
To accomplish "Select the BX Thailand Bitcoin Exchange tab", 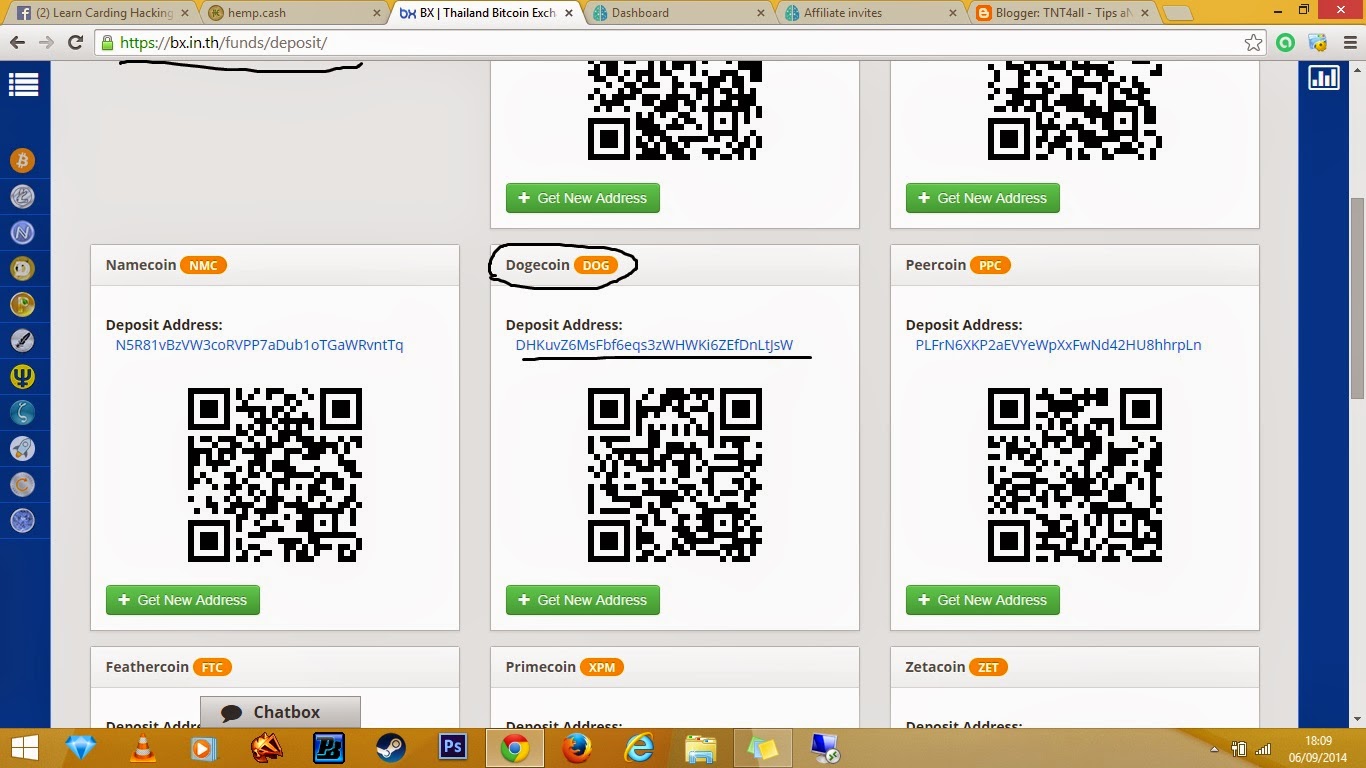I will tap(485, 13).
